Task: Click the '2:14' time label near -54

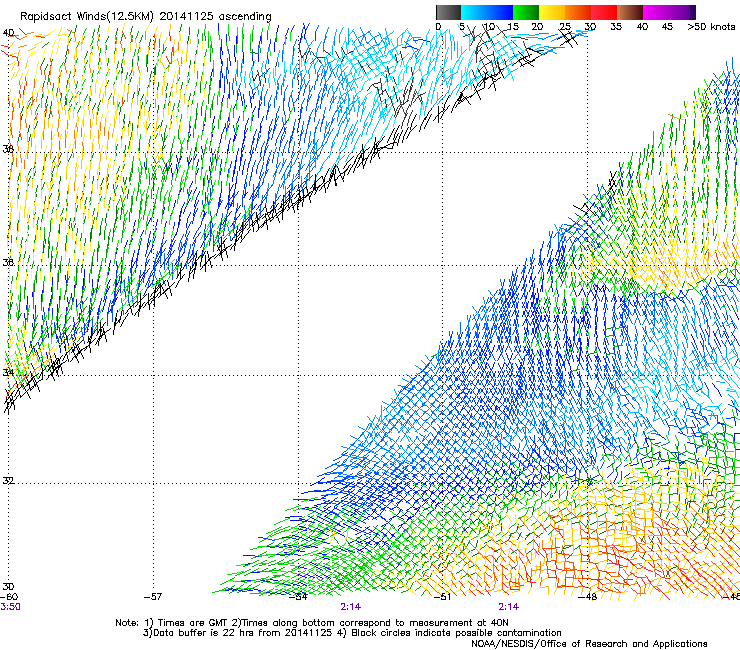Action: coord(351,607)
